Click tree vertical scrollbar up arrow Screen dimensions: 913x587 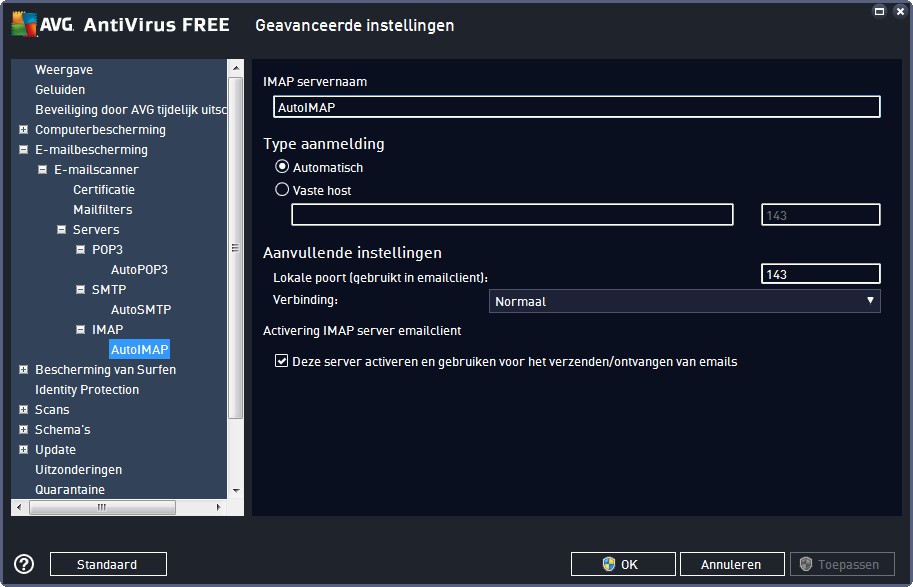pyautogui.click(x=235, y=68)
